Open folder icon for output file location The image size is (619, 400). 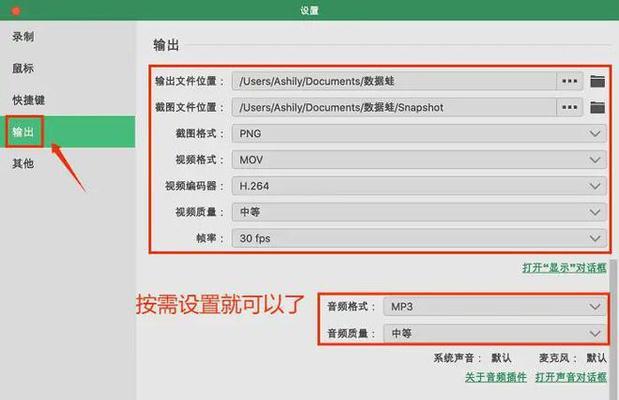[x=597, y=81]
